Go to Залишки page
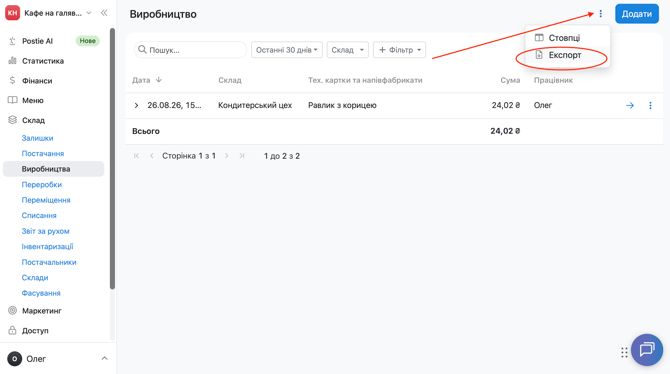670x374 pixels. point(38,138)
